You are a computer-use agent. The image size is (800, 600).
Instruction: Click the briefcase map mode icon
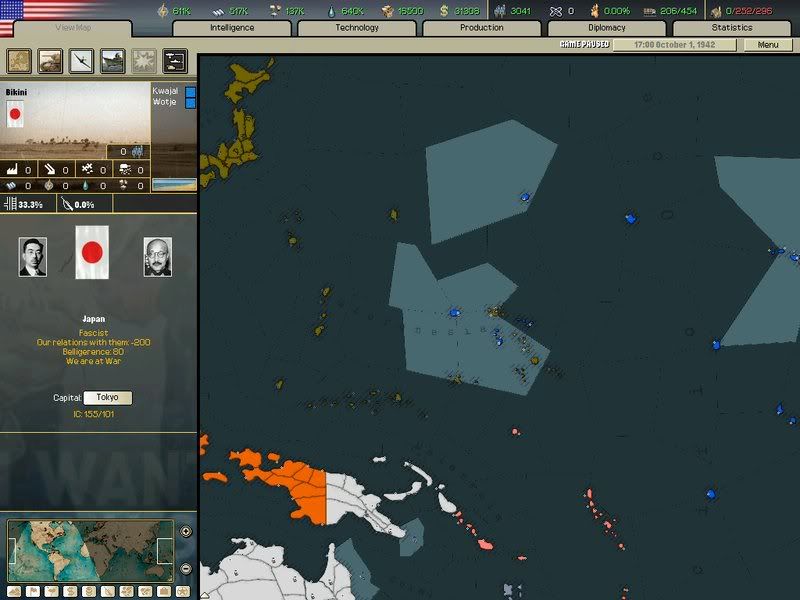(165, 591)
